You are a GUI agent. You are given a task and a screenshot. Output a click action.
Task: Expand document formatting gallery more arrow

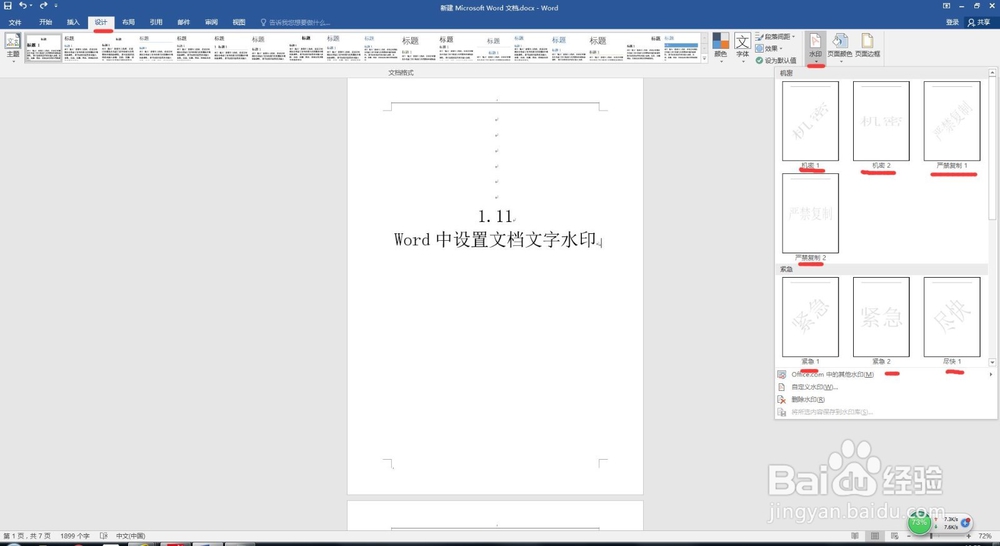click(x=705, y=59)
